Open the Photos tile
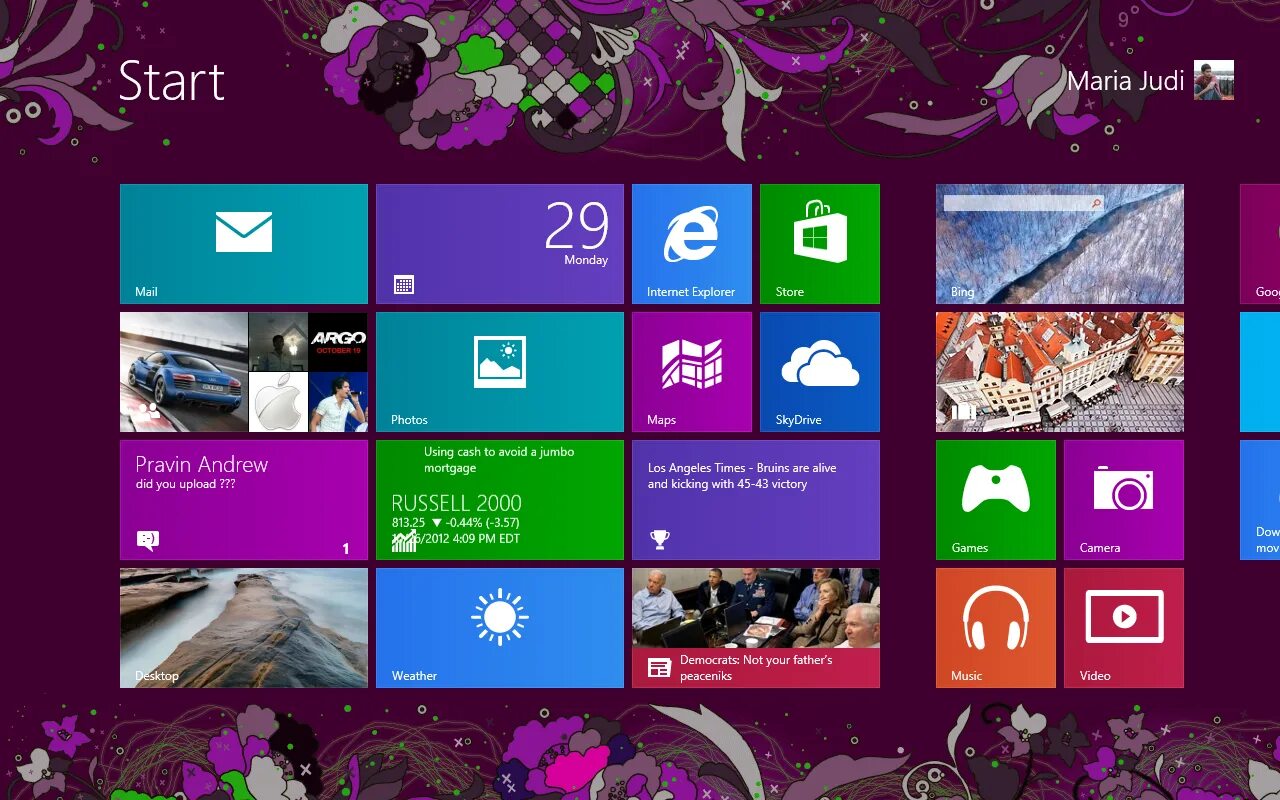1280x800 pixels. click(x=500, y=372)
